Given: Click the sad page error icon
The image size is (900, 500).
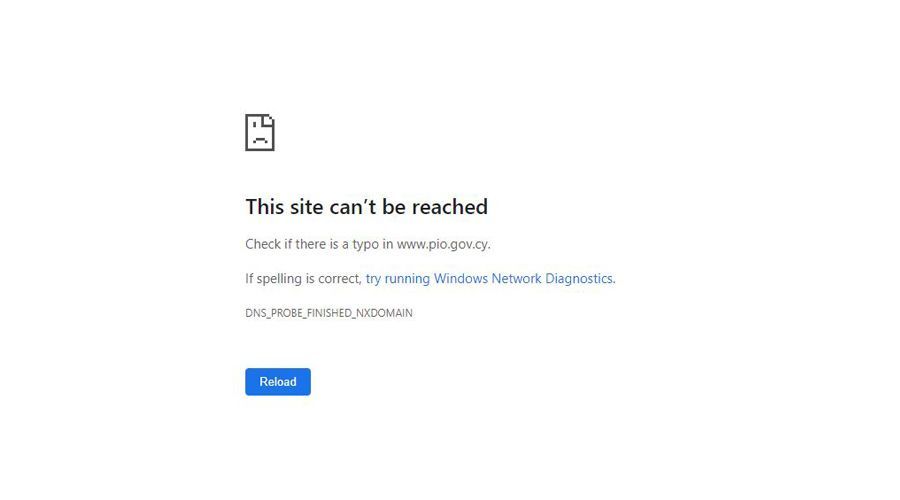Looking at the screenshot, I should pos(259,133).
